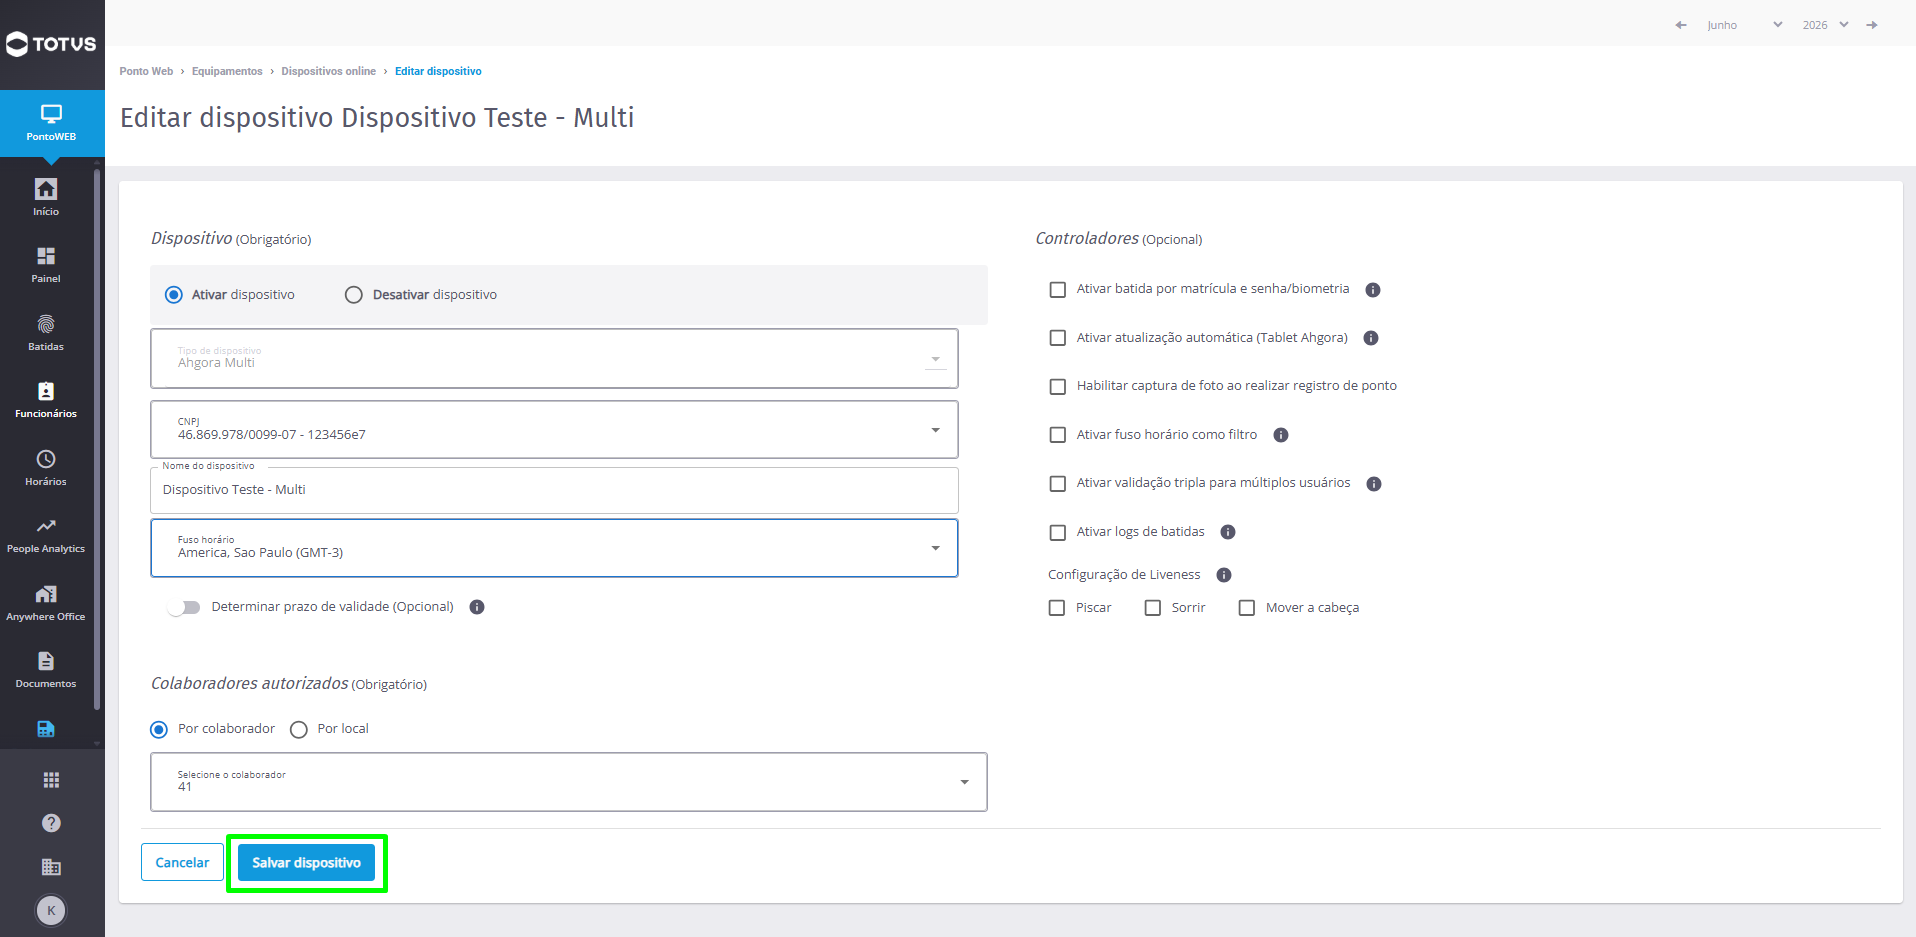
Task: Go to Ponto Web breadcrumb
Action: pos(146,71)
